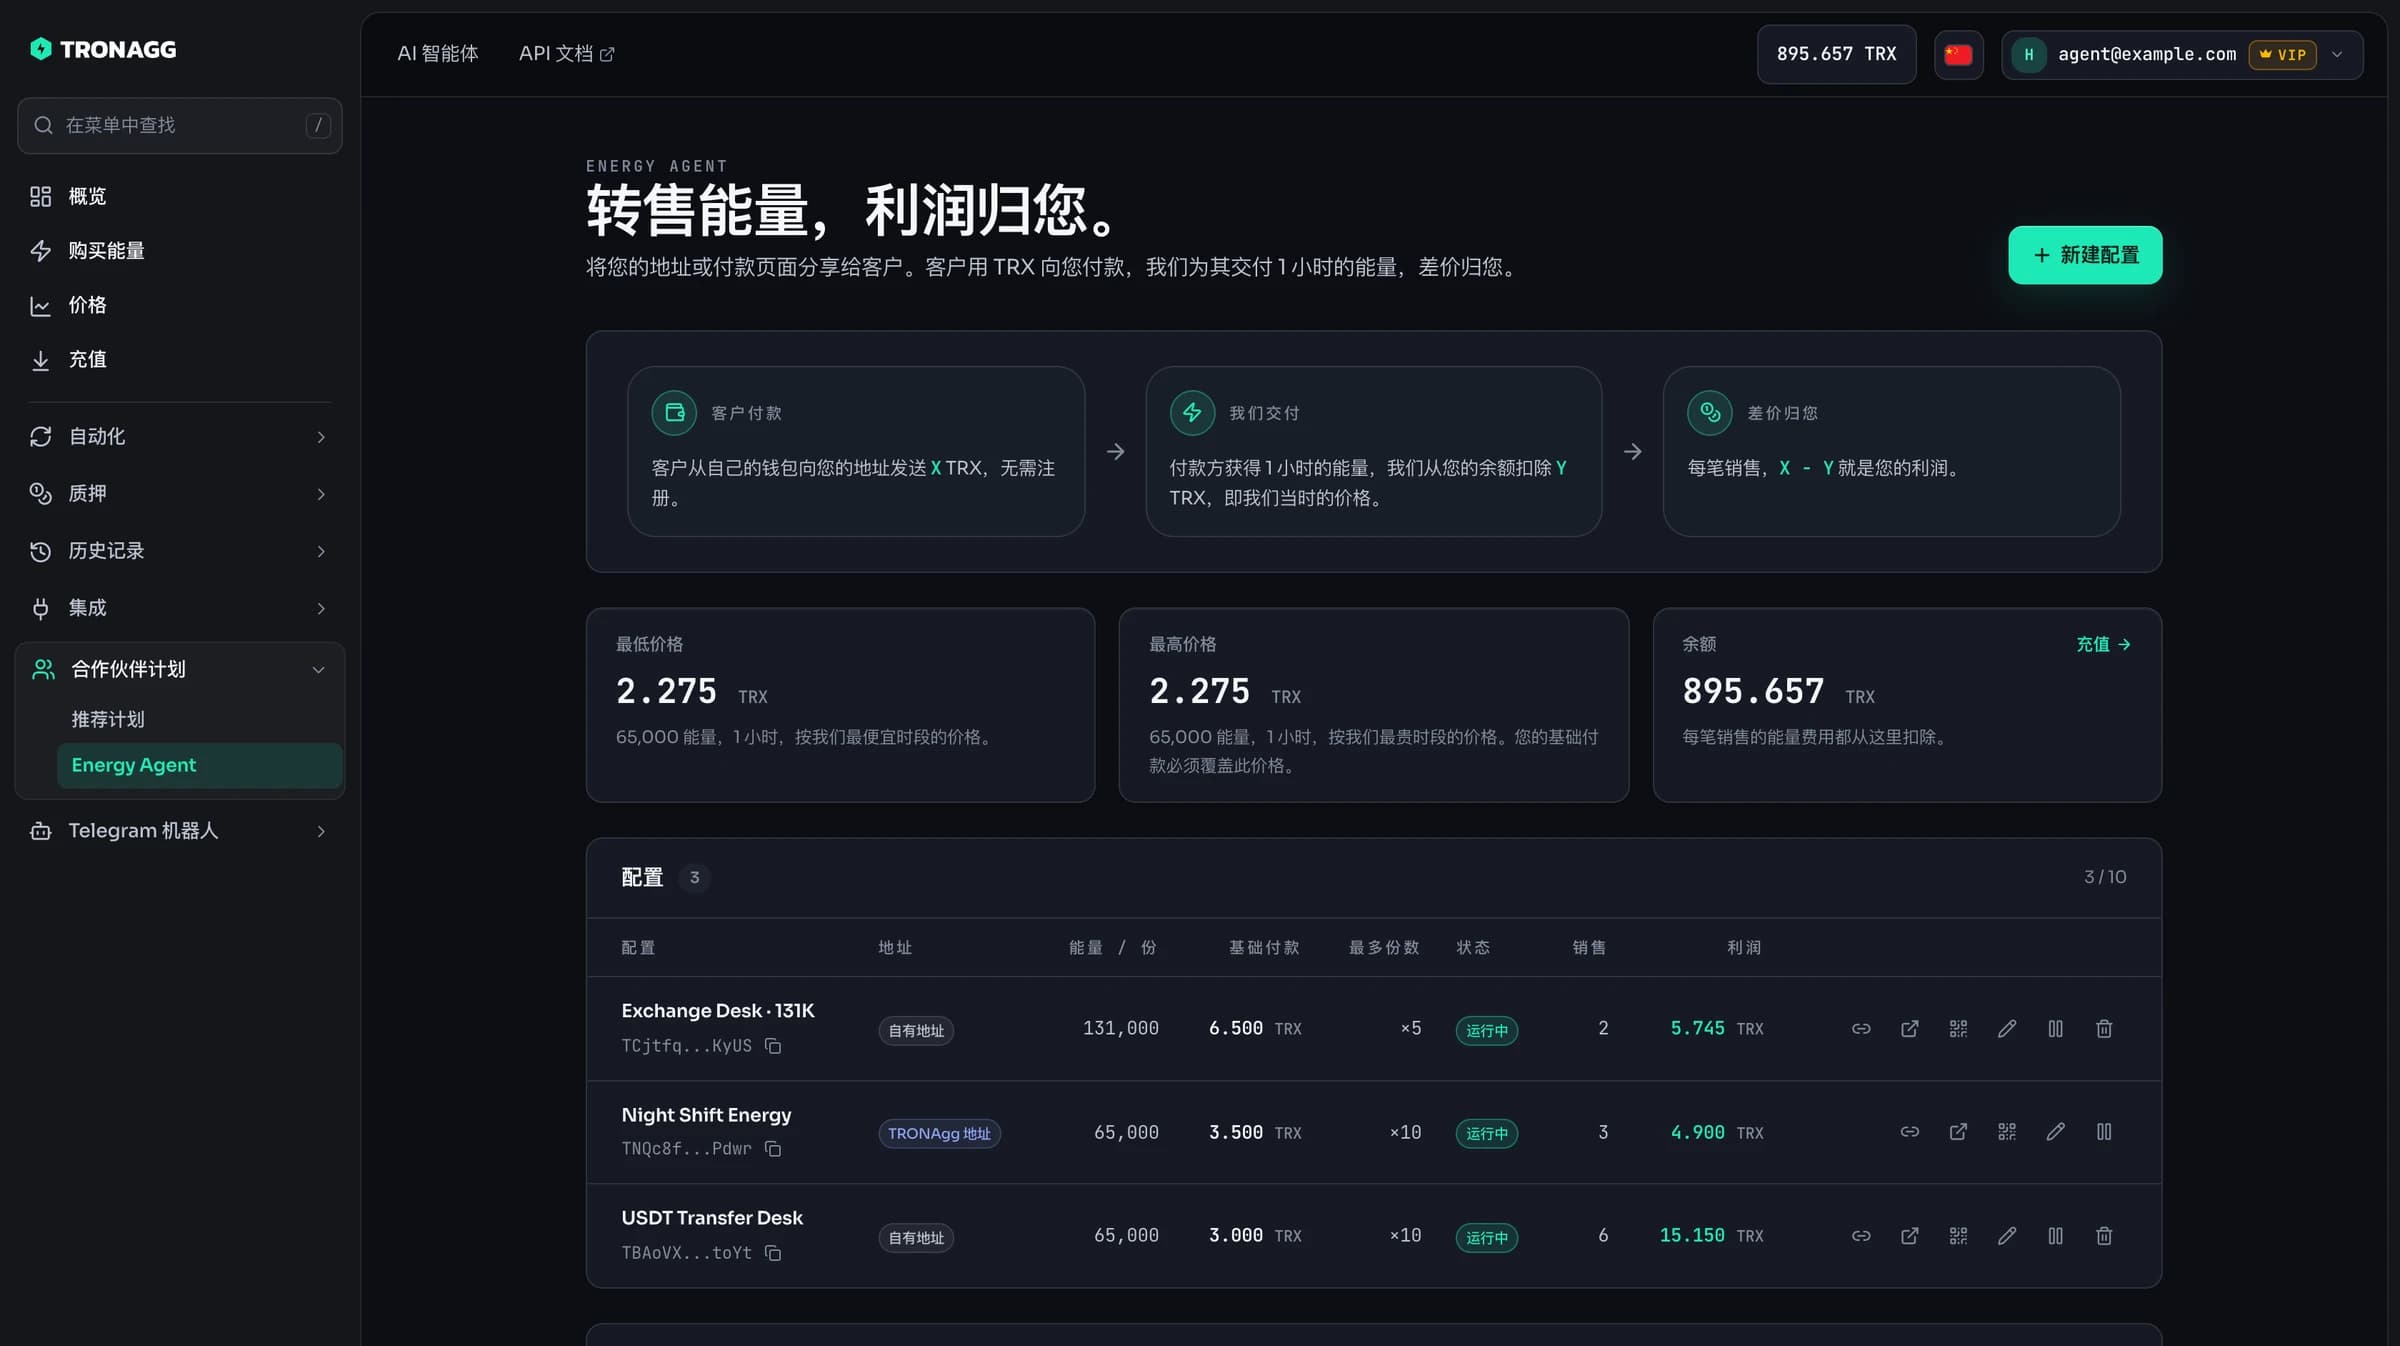This screenshot has width=2400, height=1346.
Task: Open 价格 in the sidebar
Action: click(x=180, y=305)
